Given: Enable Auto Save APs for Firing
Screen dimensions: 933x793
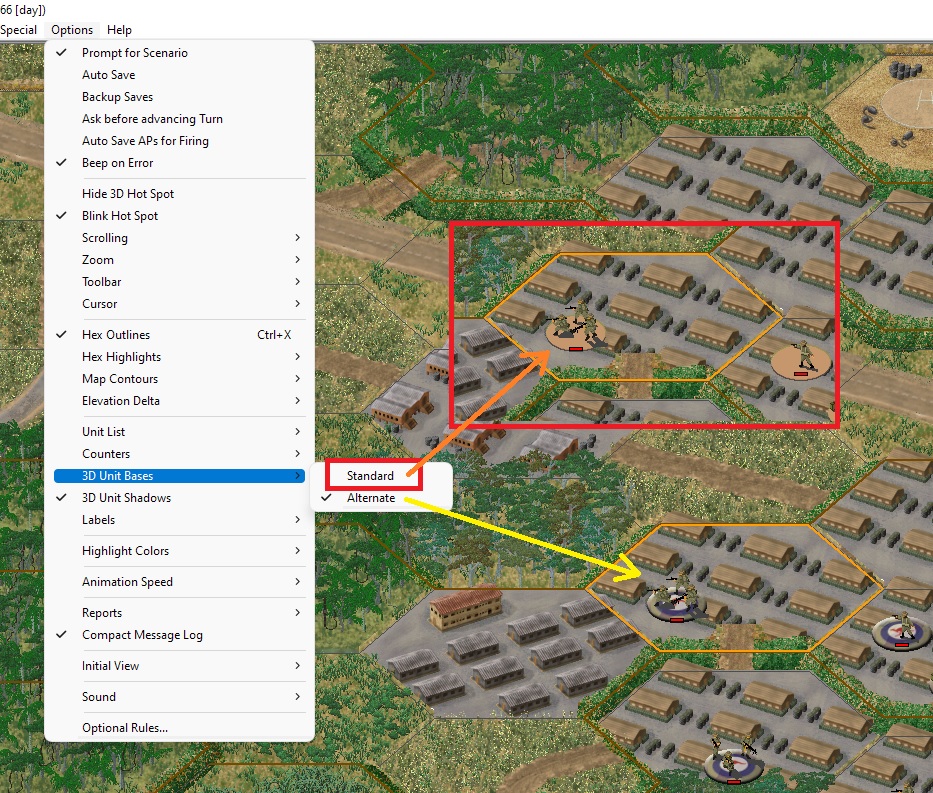Looking at the screenshot, I should (179, 141).
